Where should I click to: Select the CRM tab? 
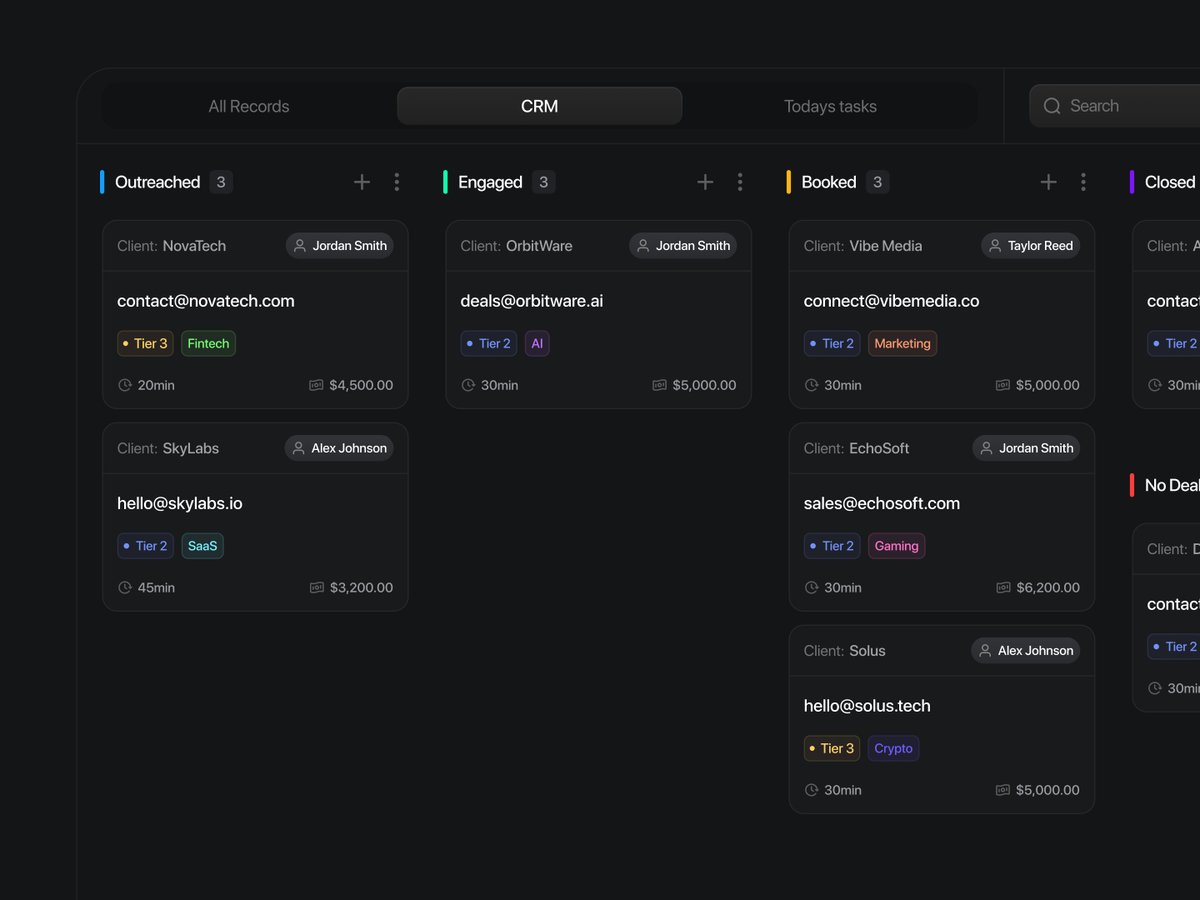540,106
